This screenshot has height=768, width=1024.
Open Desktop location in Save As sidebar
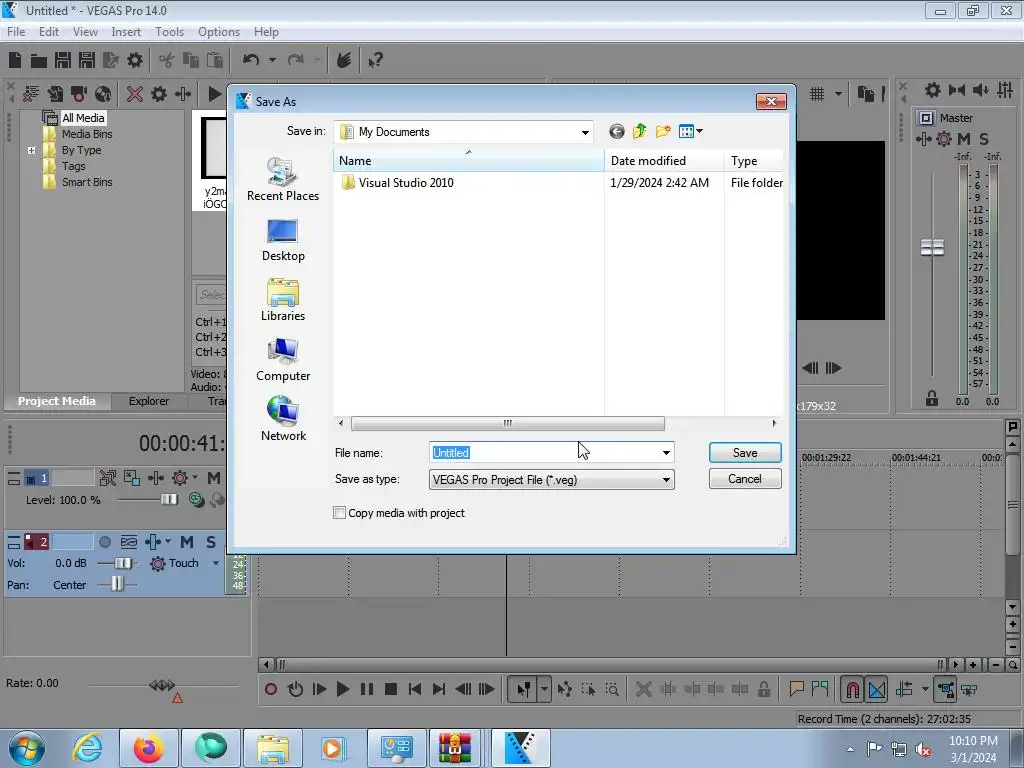tap(283, 240)
